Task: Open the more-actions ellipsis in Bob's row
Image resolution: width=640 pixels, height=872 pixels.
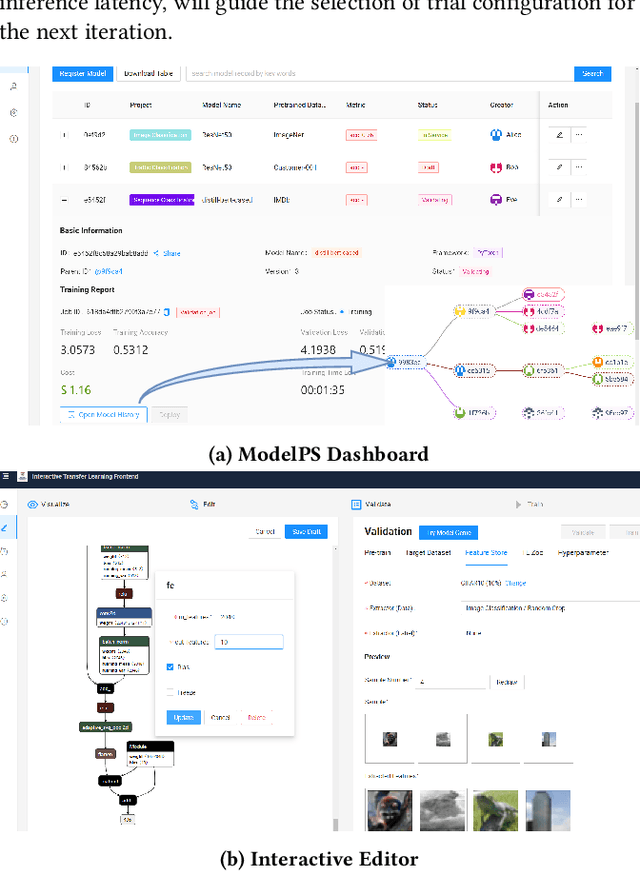Action: coord(578,167)
